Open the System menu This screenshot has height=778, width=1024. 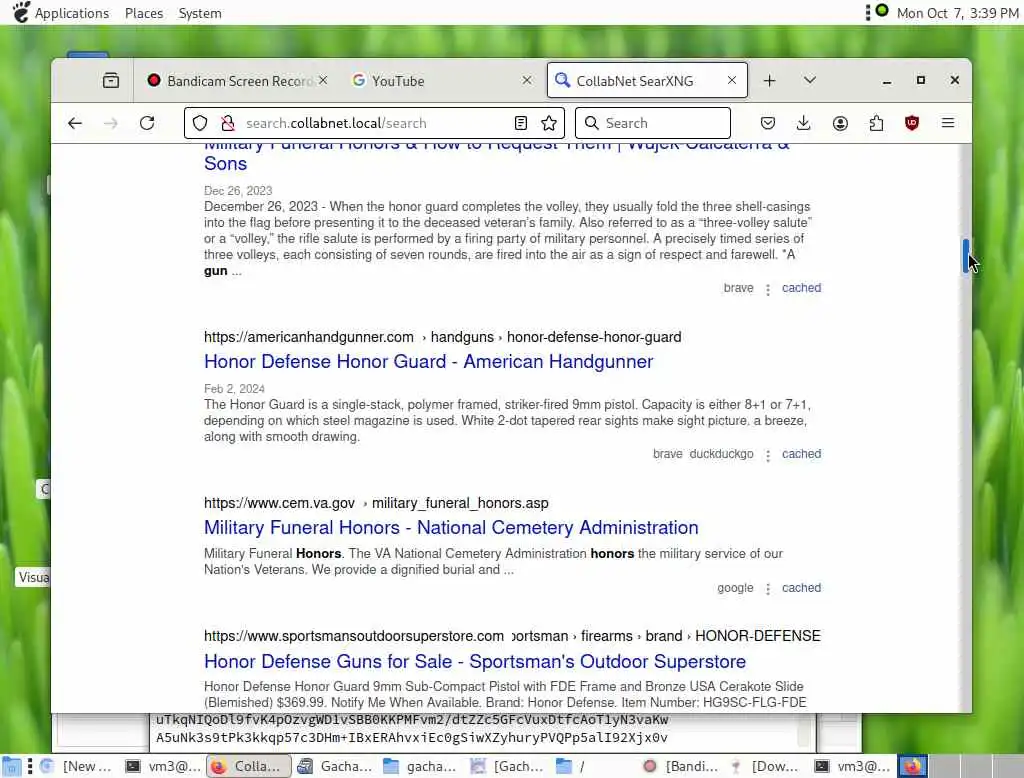click(200, 13)
